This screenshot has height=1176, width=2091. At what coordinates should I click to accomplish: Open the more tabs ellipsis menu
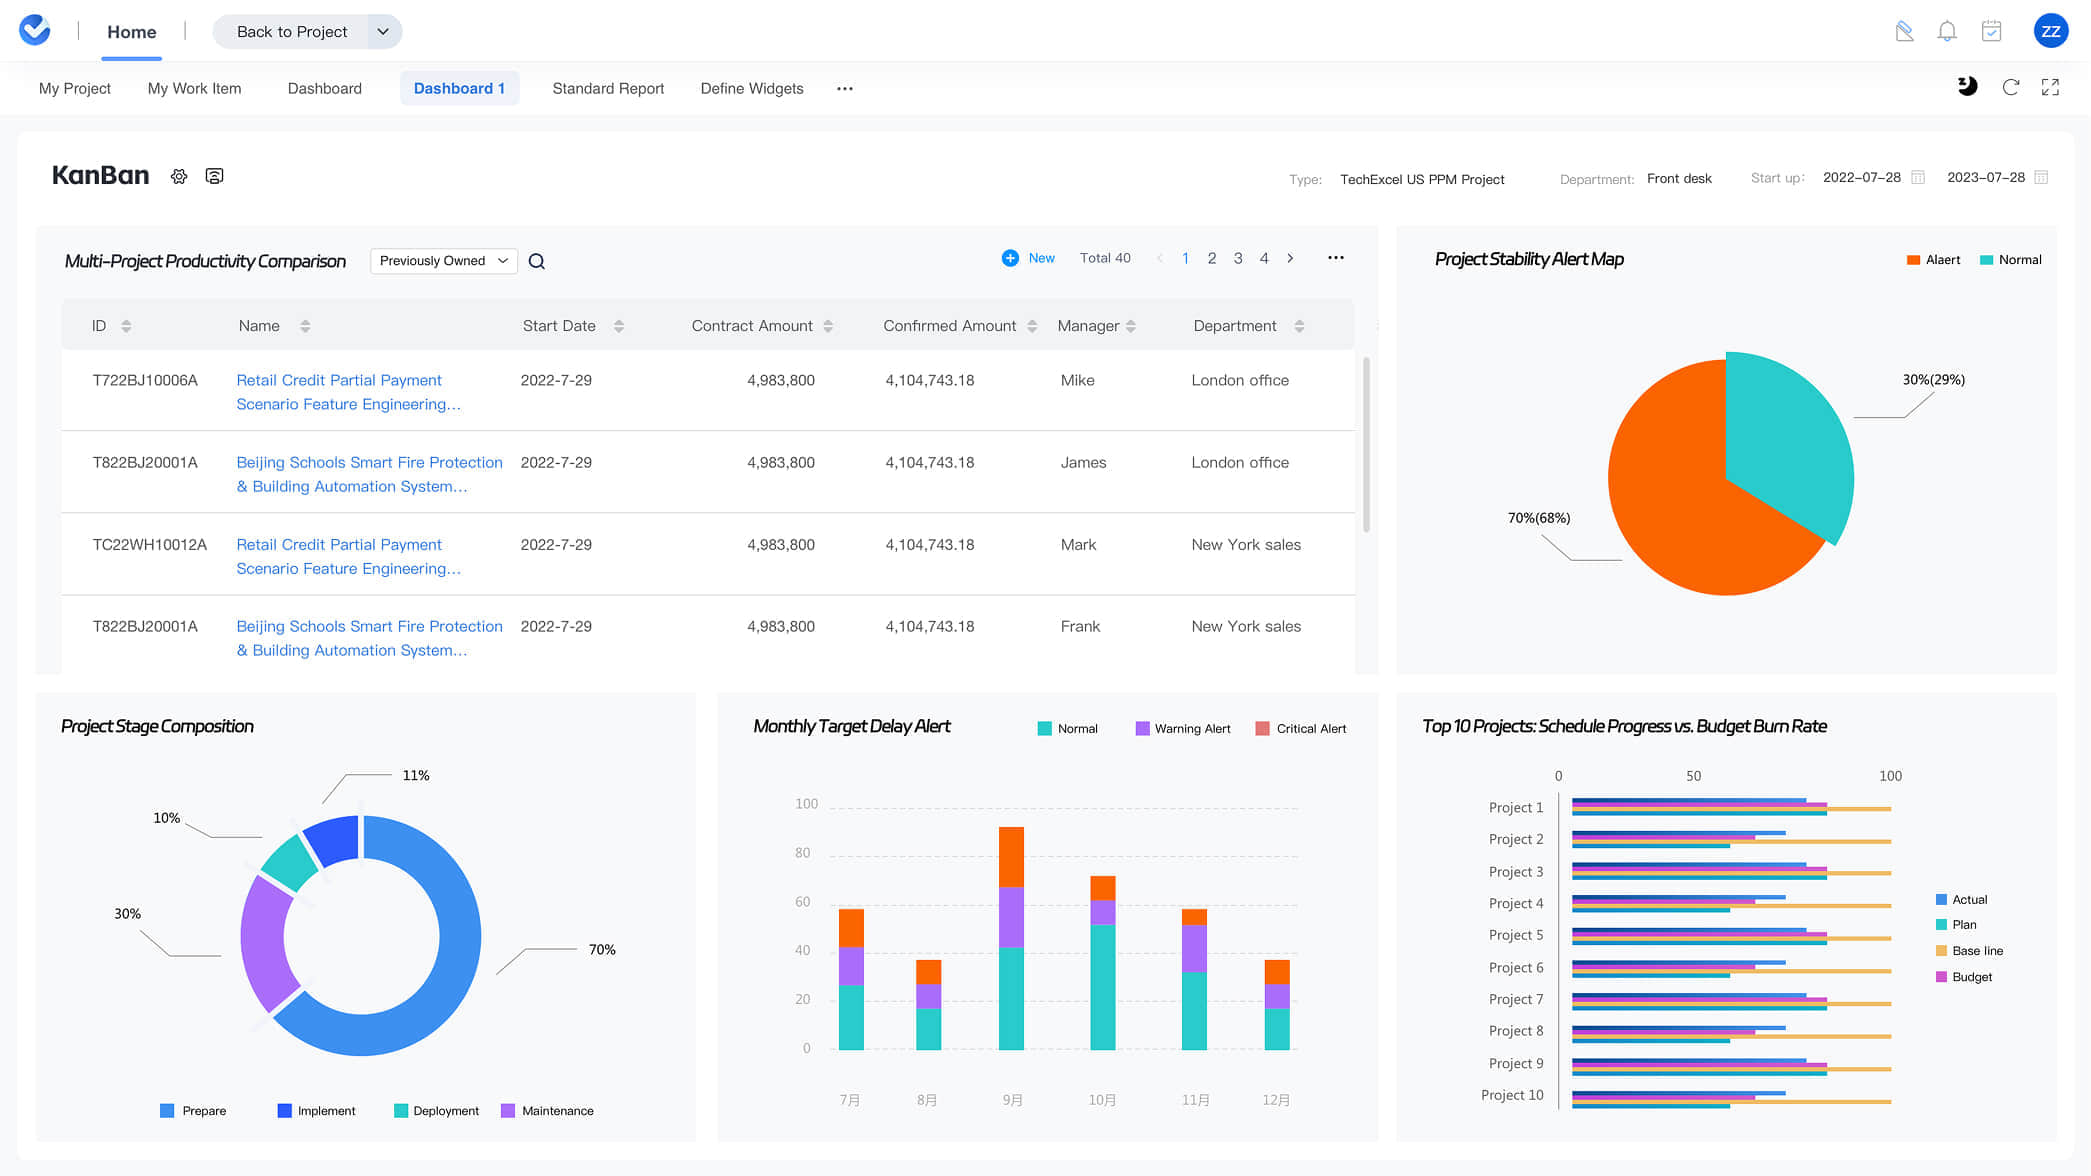click(845, 88)
